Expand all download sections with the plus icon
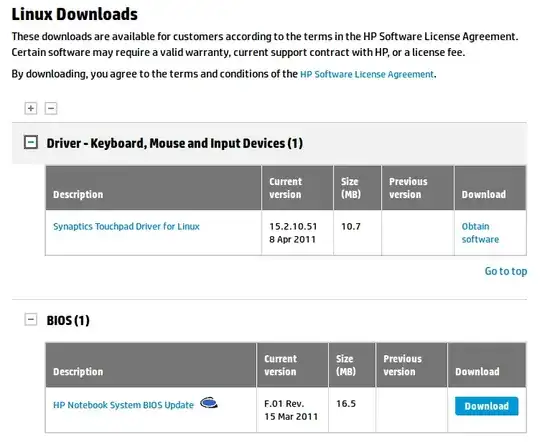Screen dimensions: 540x442 [31, 109]
